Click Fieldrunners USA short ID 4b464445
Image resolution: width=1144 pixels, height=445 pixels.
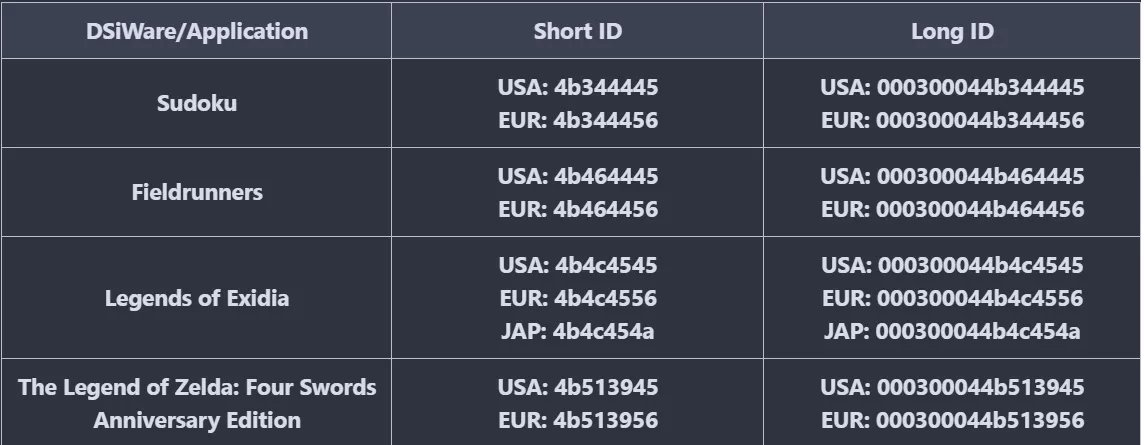[x=577, y=176]
